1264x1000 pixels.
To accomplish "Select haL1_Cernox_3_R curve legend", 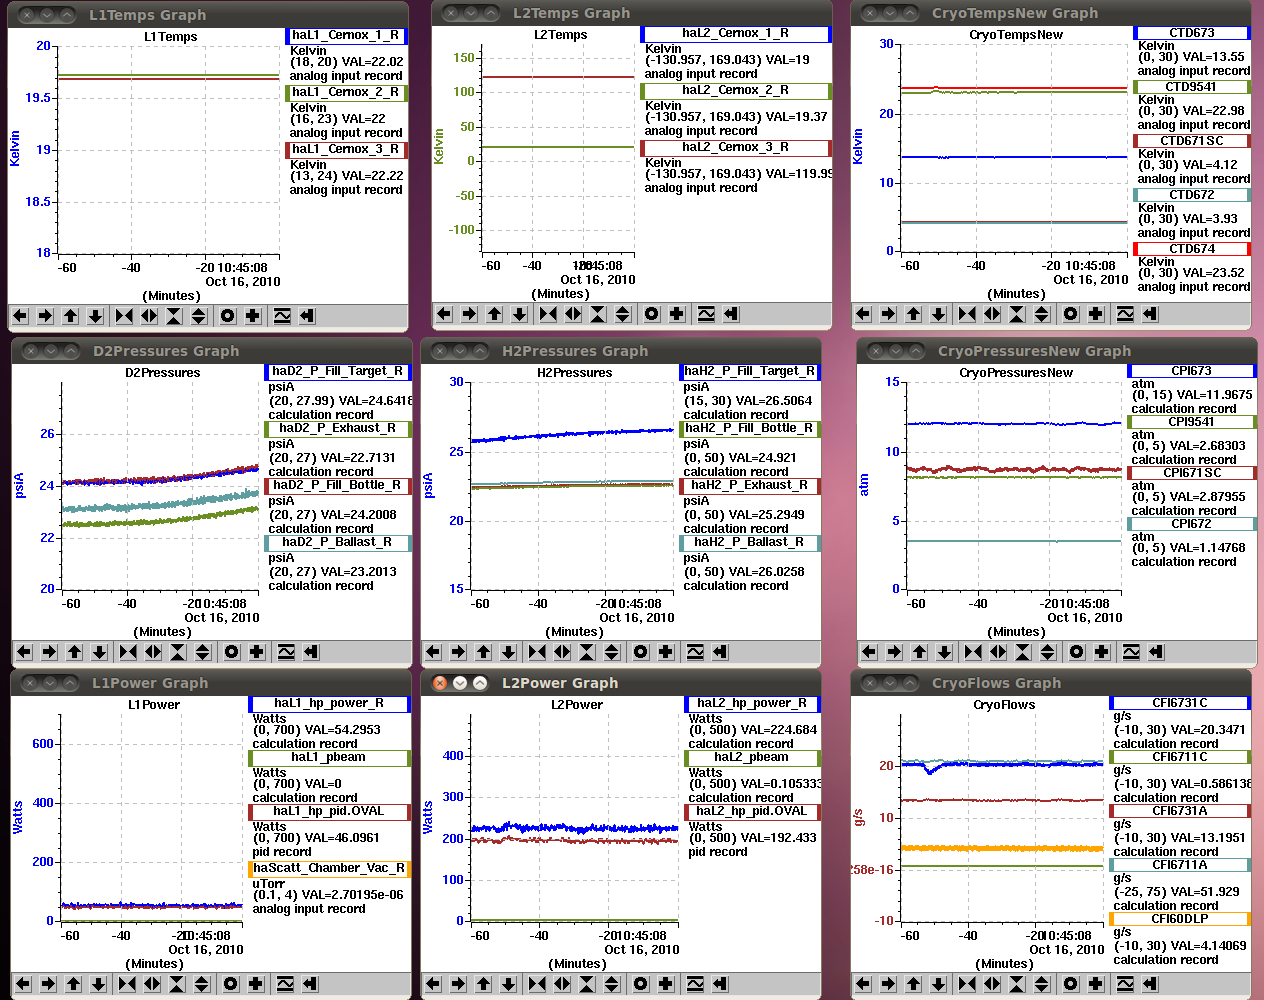I will (x=346, y=149).
